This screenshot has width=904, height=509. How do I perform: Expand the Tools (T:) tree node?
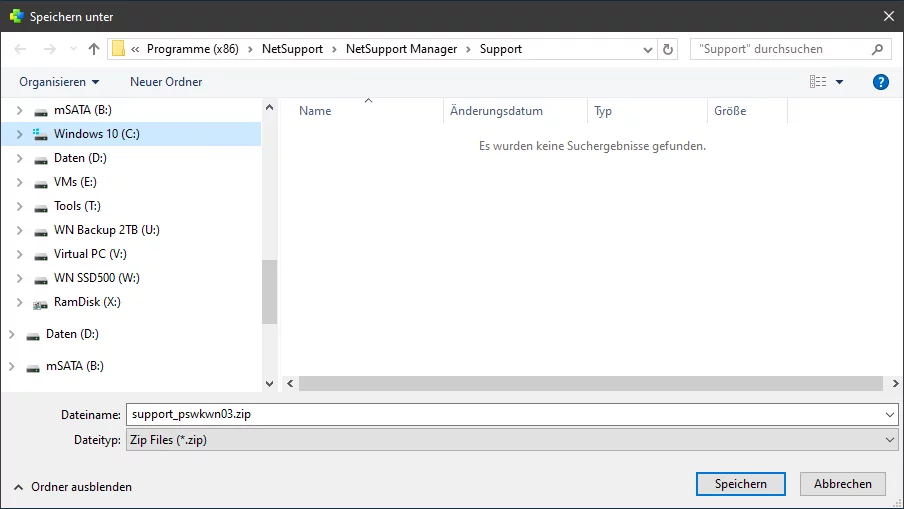pyautogui.click(x=20, y=206)
